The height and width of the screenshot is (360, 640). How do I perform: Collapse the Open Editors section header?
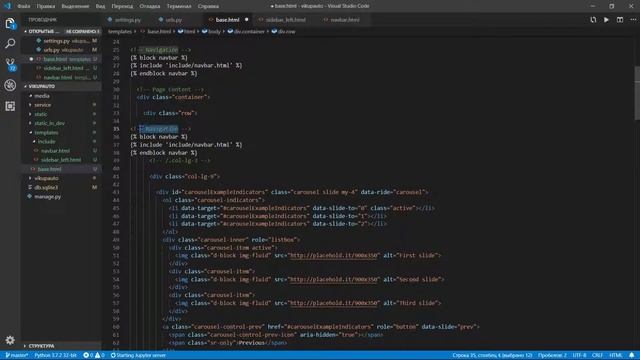[x=61, y=31]
